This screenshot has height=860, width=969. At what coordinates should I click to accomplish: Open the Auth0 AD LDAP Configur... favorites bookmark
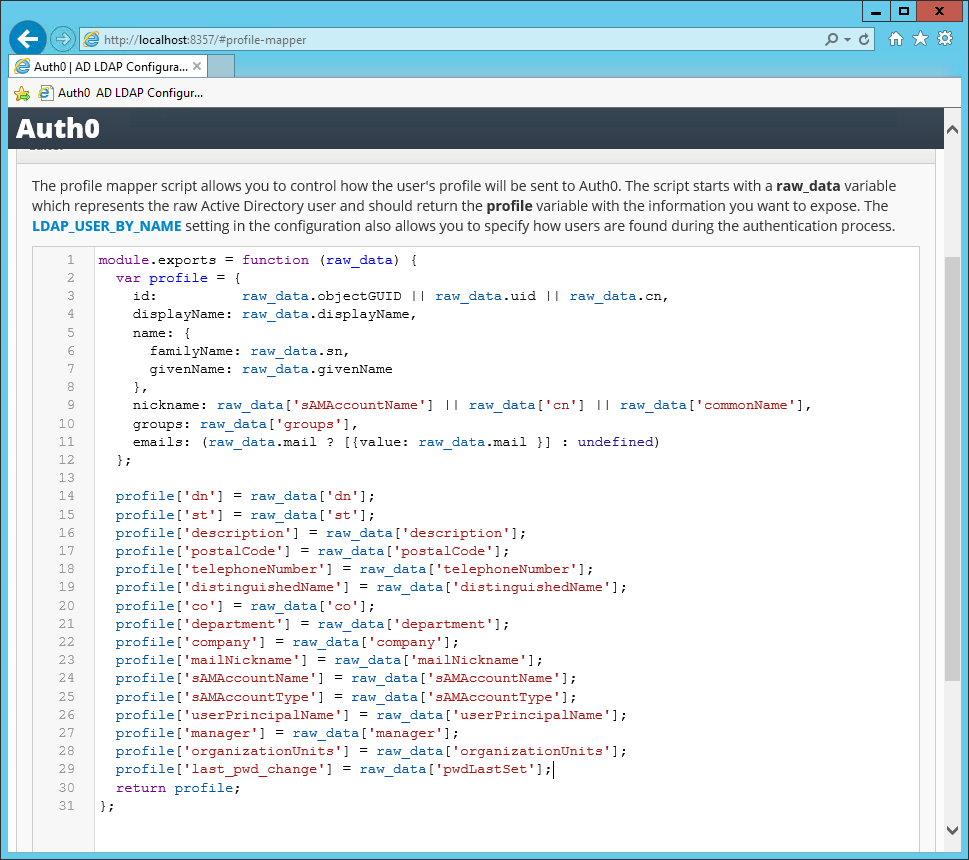click(x=121, y=93)
